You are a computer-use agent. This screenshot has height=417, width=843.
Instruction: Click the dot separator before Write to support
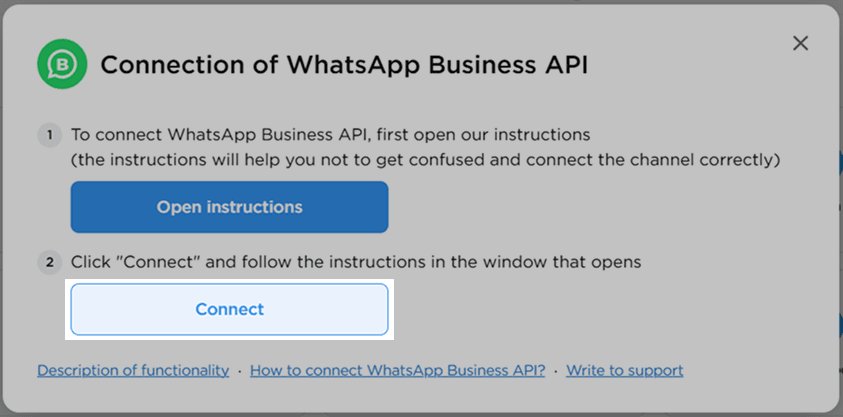(555, 371)
